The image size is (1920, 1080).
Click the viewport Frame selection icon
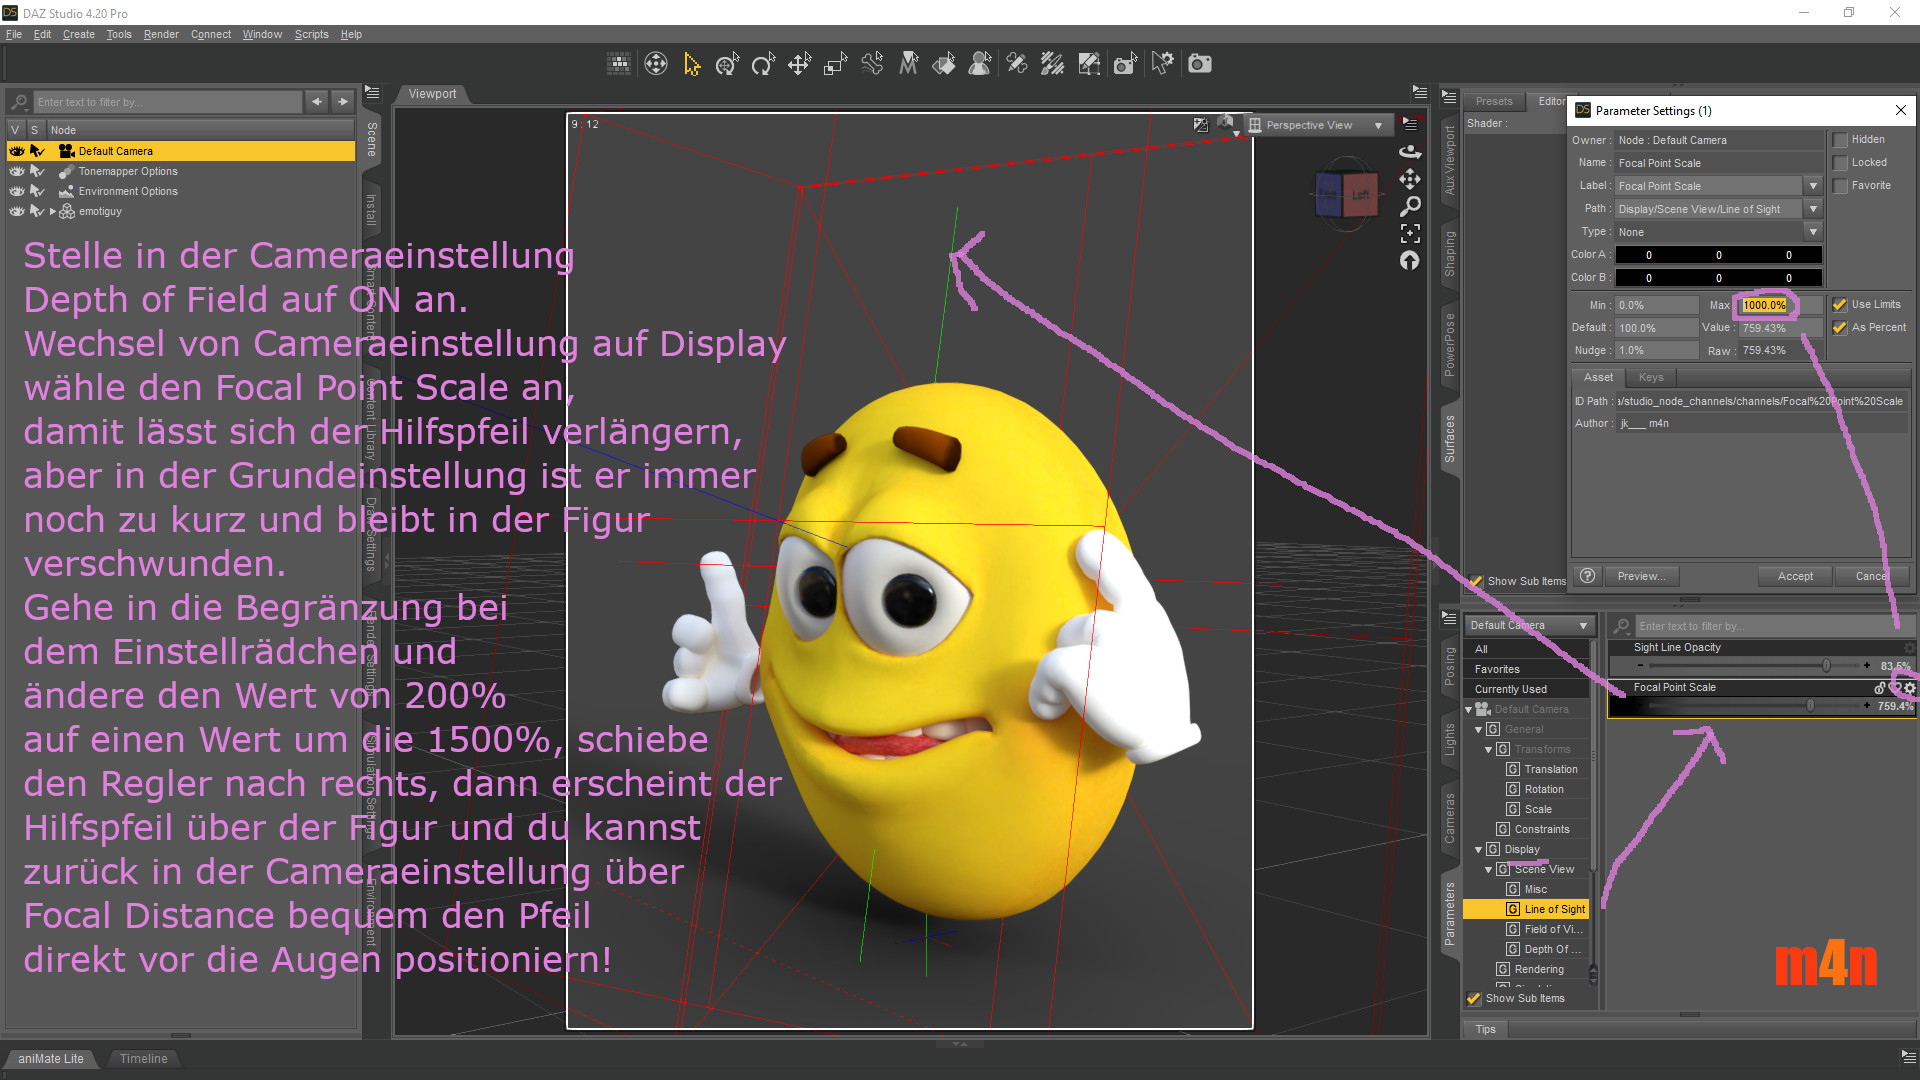tap(1410, 233)
